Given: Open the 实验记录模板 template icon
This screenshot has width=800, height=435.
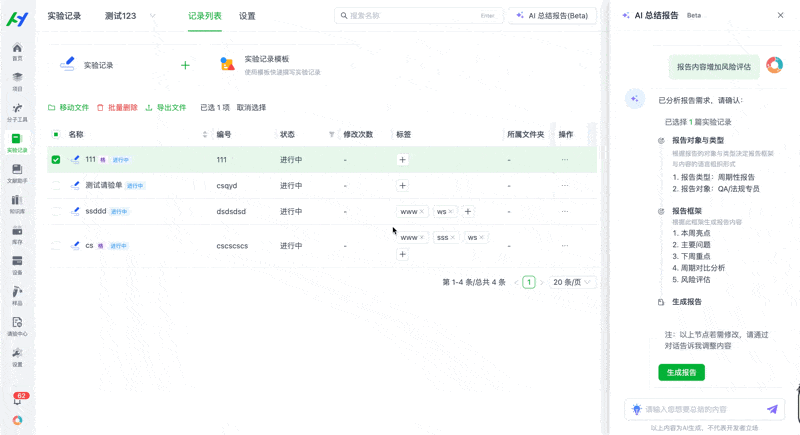Looking at the screenshot, I should [x=227, y=64].
